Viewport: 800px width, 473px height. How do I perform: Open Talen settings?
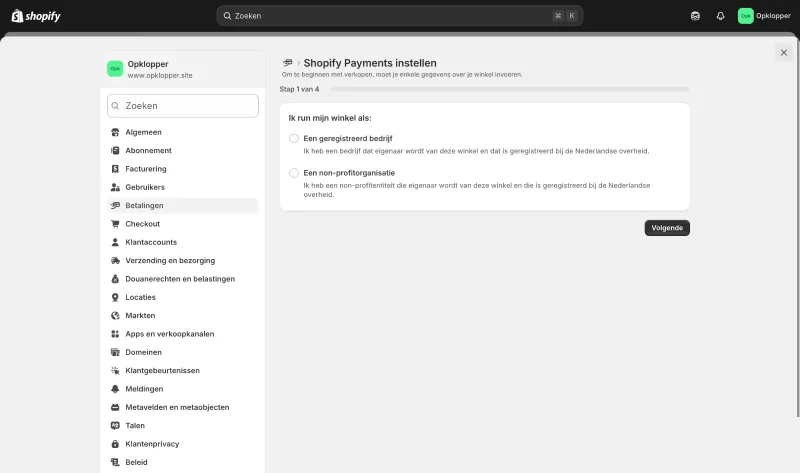click(x=183, y=426)
